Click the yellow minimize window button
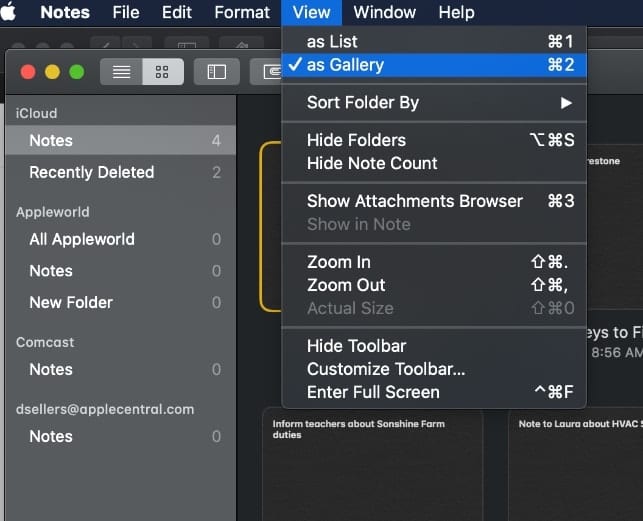The height and width of the screenshot is (521, 643). point(52,72)
